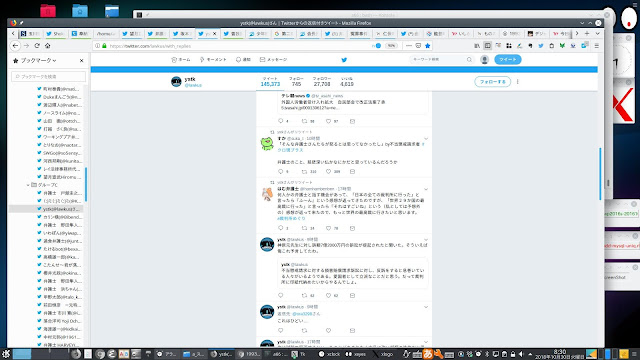Click the blue ツイート compose button

507,60
